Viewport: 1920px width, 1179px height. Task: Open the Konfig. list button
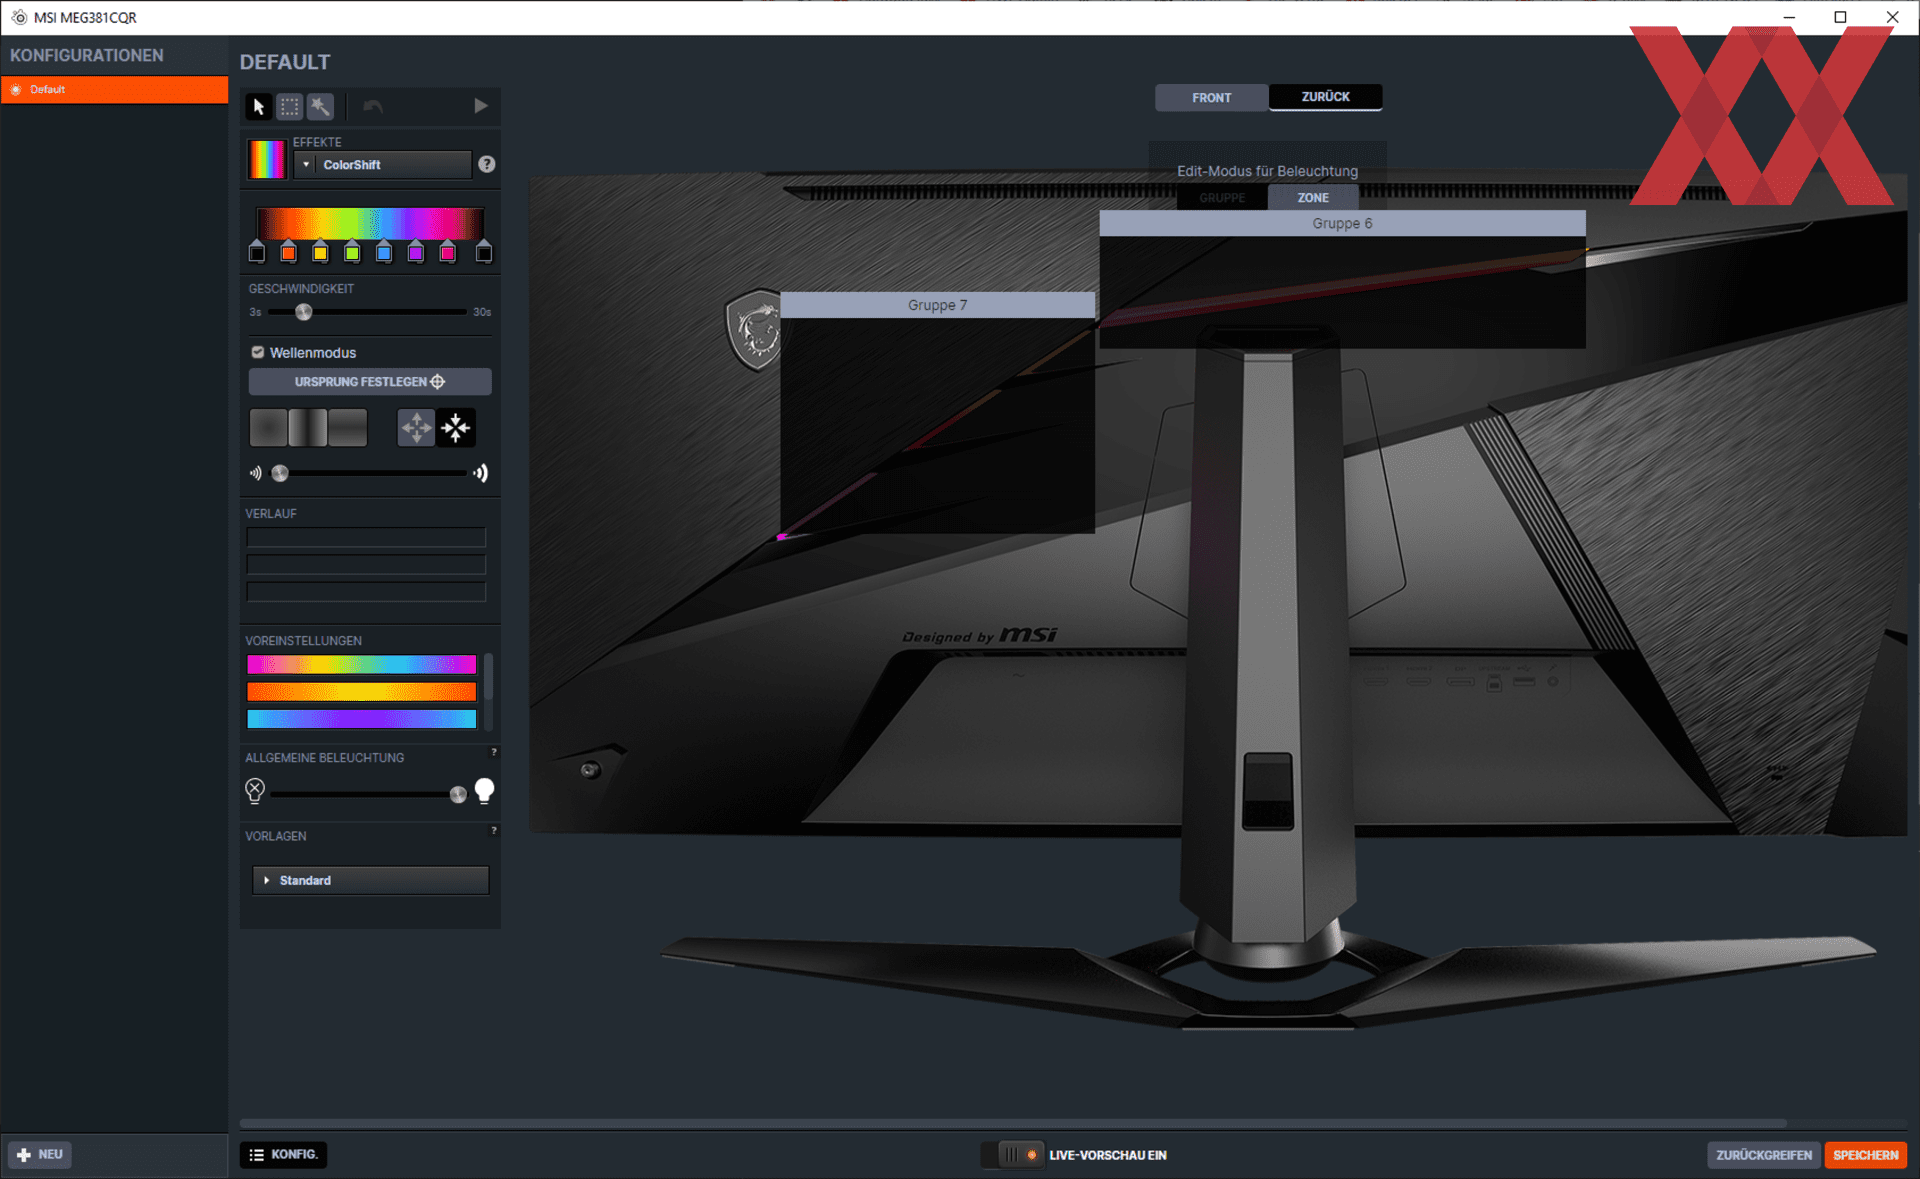click(x=284, y=1154)
